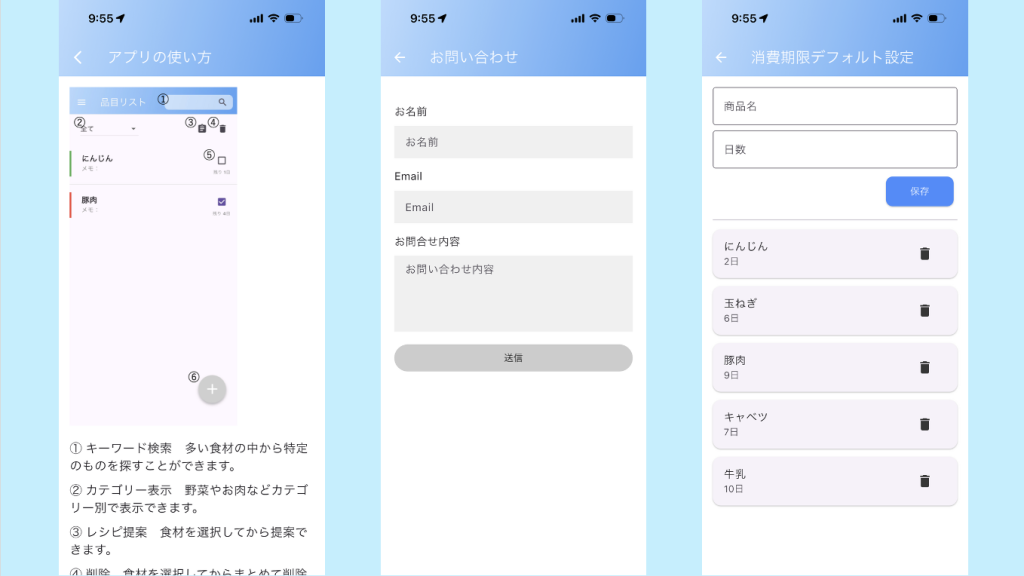The image size is (1024, 576).
Task: Tap back arrow on お問い合わせ screen
Action: pos(400,57)
